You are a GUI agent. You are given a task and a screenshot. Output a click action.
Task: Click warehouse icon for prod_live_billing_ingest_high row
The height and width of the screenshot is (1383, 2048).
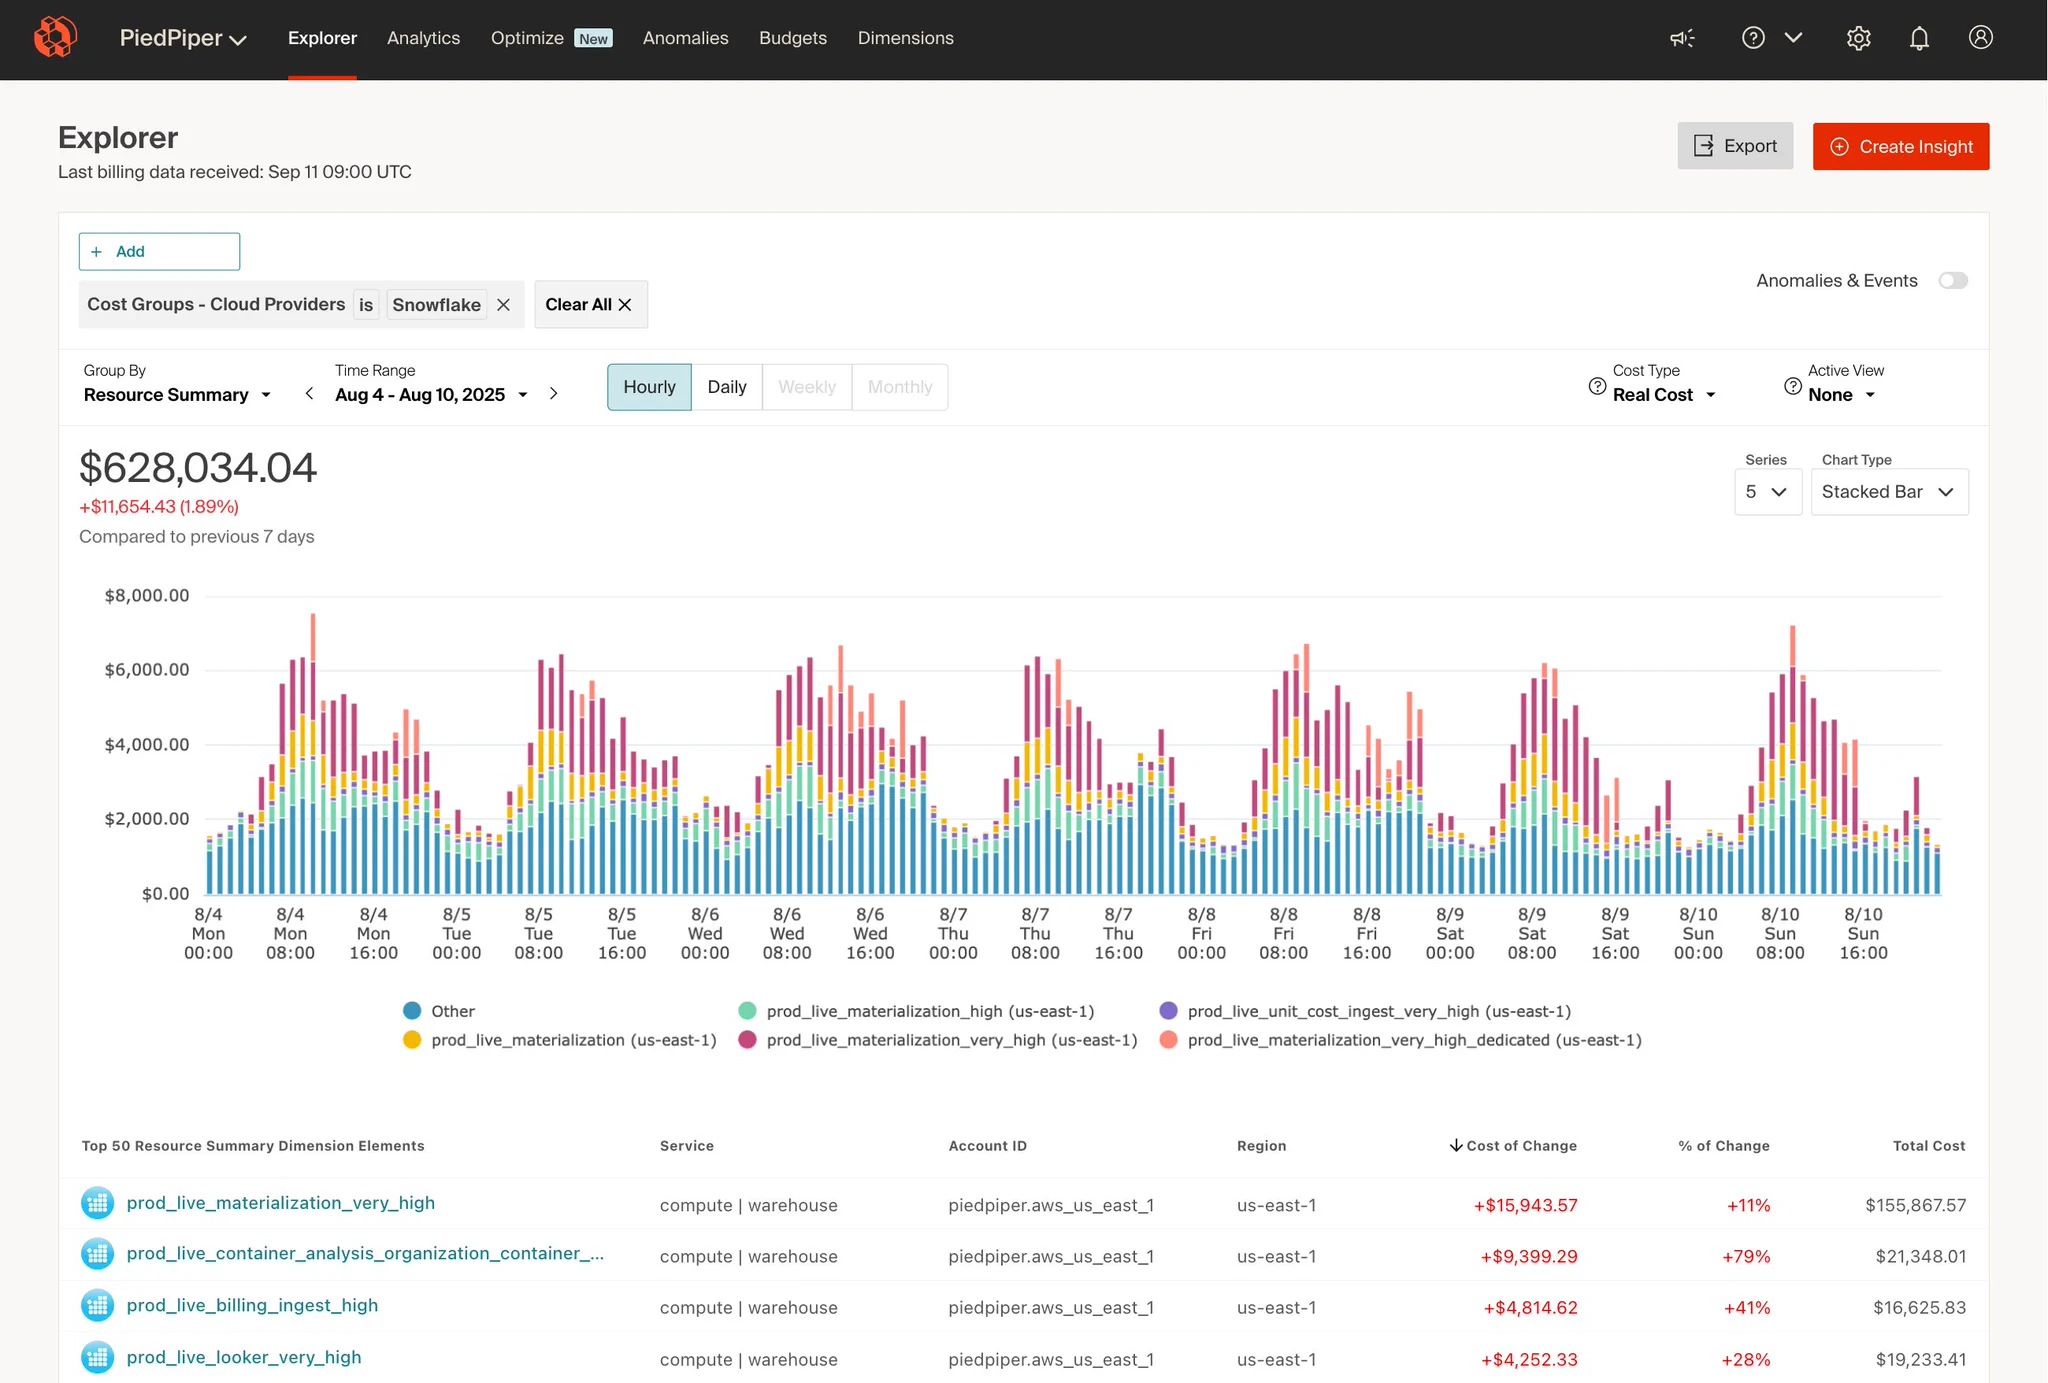[97, 1306]
